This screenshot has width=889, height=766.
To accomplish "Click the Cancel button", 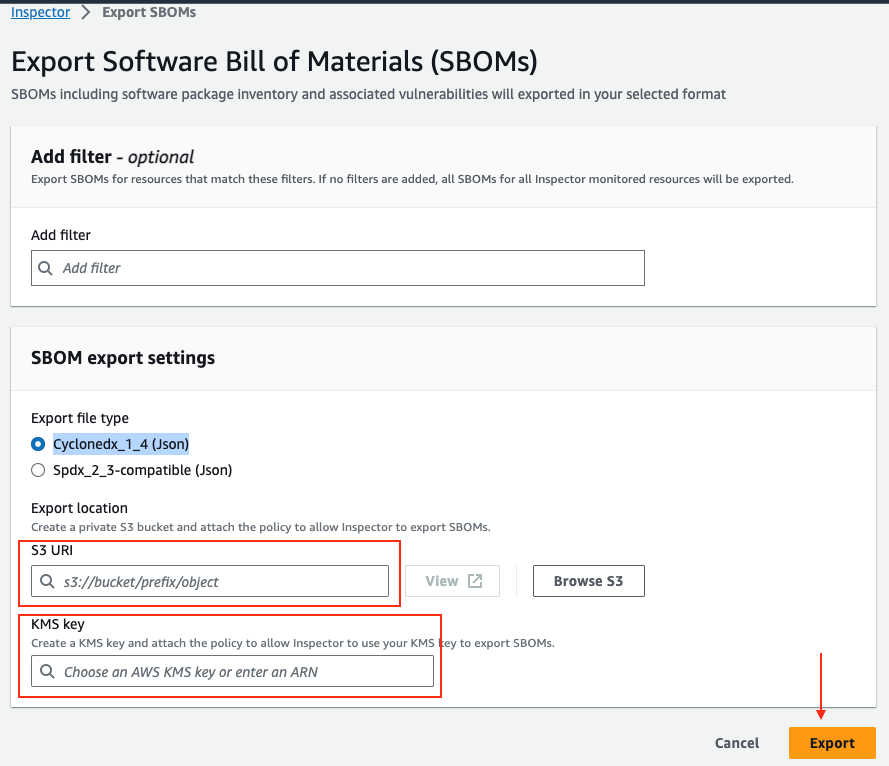I will 736,743.
